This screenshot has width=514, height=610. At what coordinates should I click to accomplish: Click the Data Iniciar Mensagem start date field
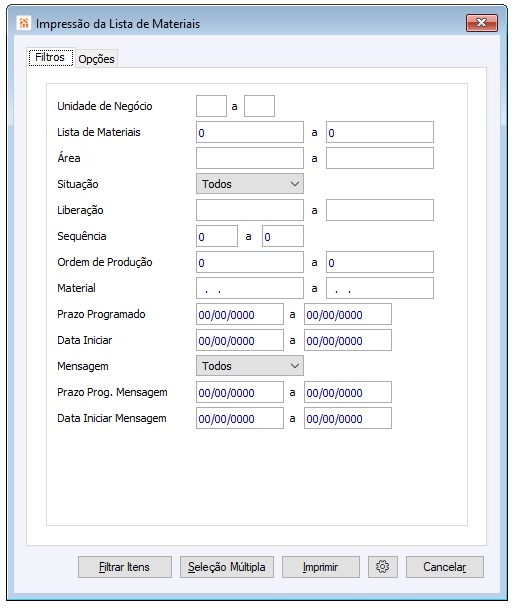240,418
